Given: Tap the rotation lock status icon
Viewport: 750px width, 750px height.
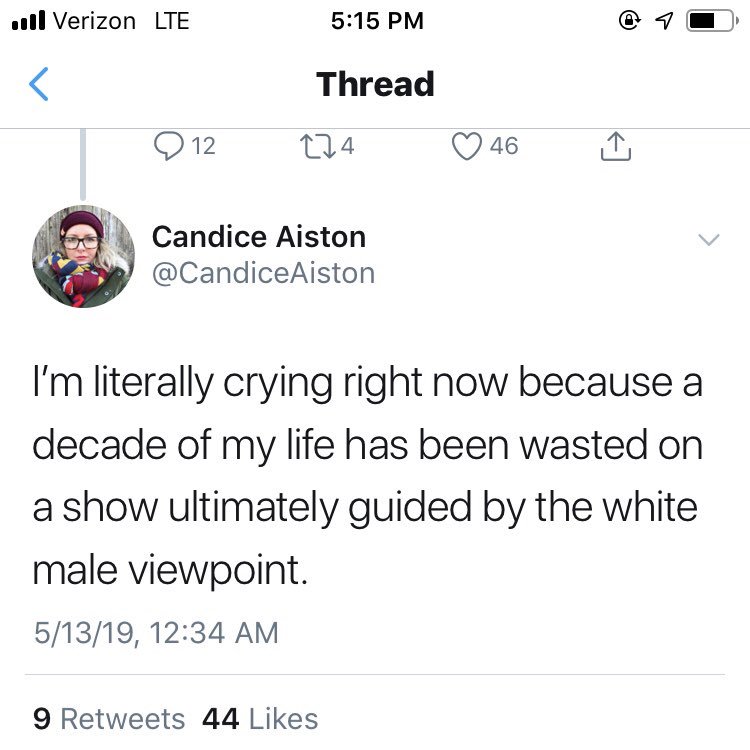Looking at the screenshot, I should click(x=630, y=20).
